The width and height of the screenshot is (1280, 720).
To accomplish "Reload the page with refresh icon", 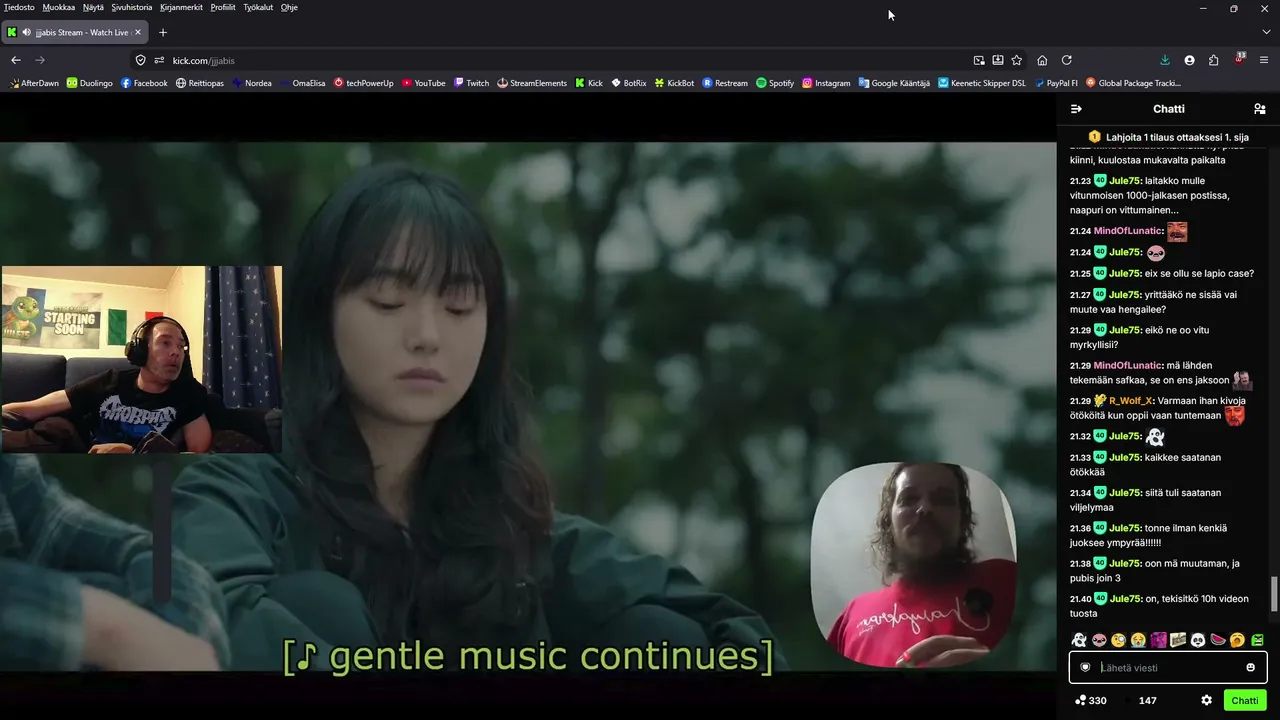I will click(1067, 60).
